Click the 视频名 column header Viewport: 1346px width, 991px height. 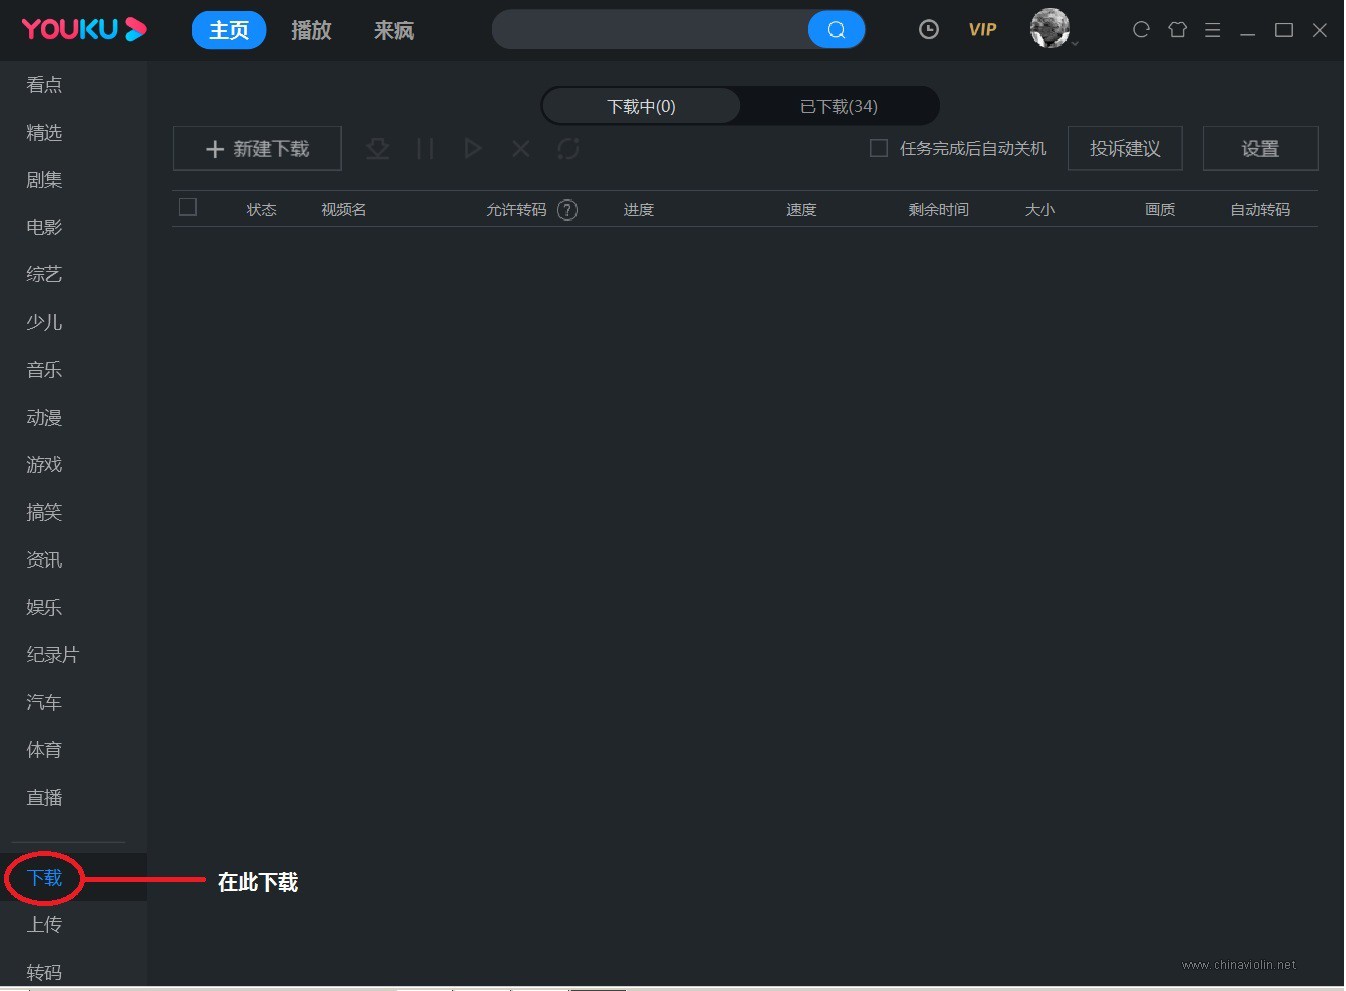pos(344,209)
